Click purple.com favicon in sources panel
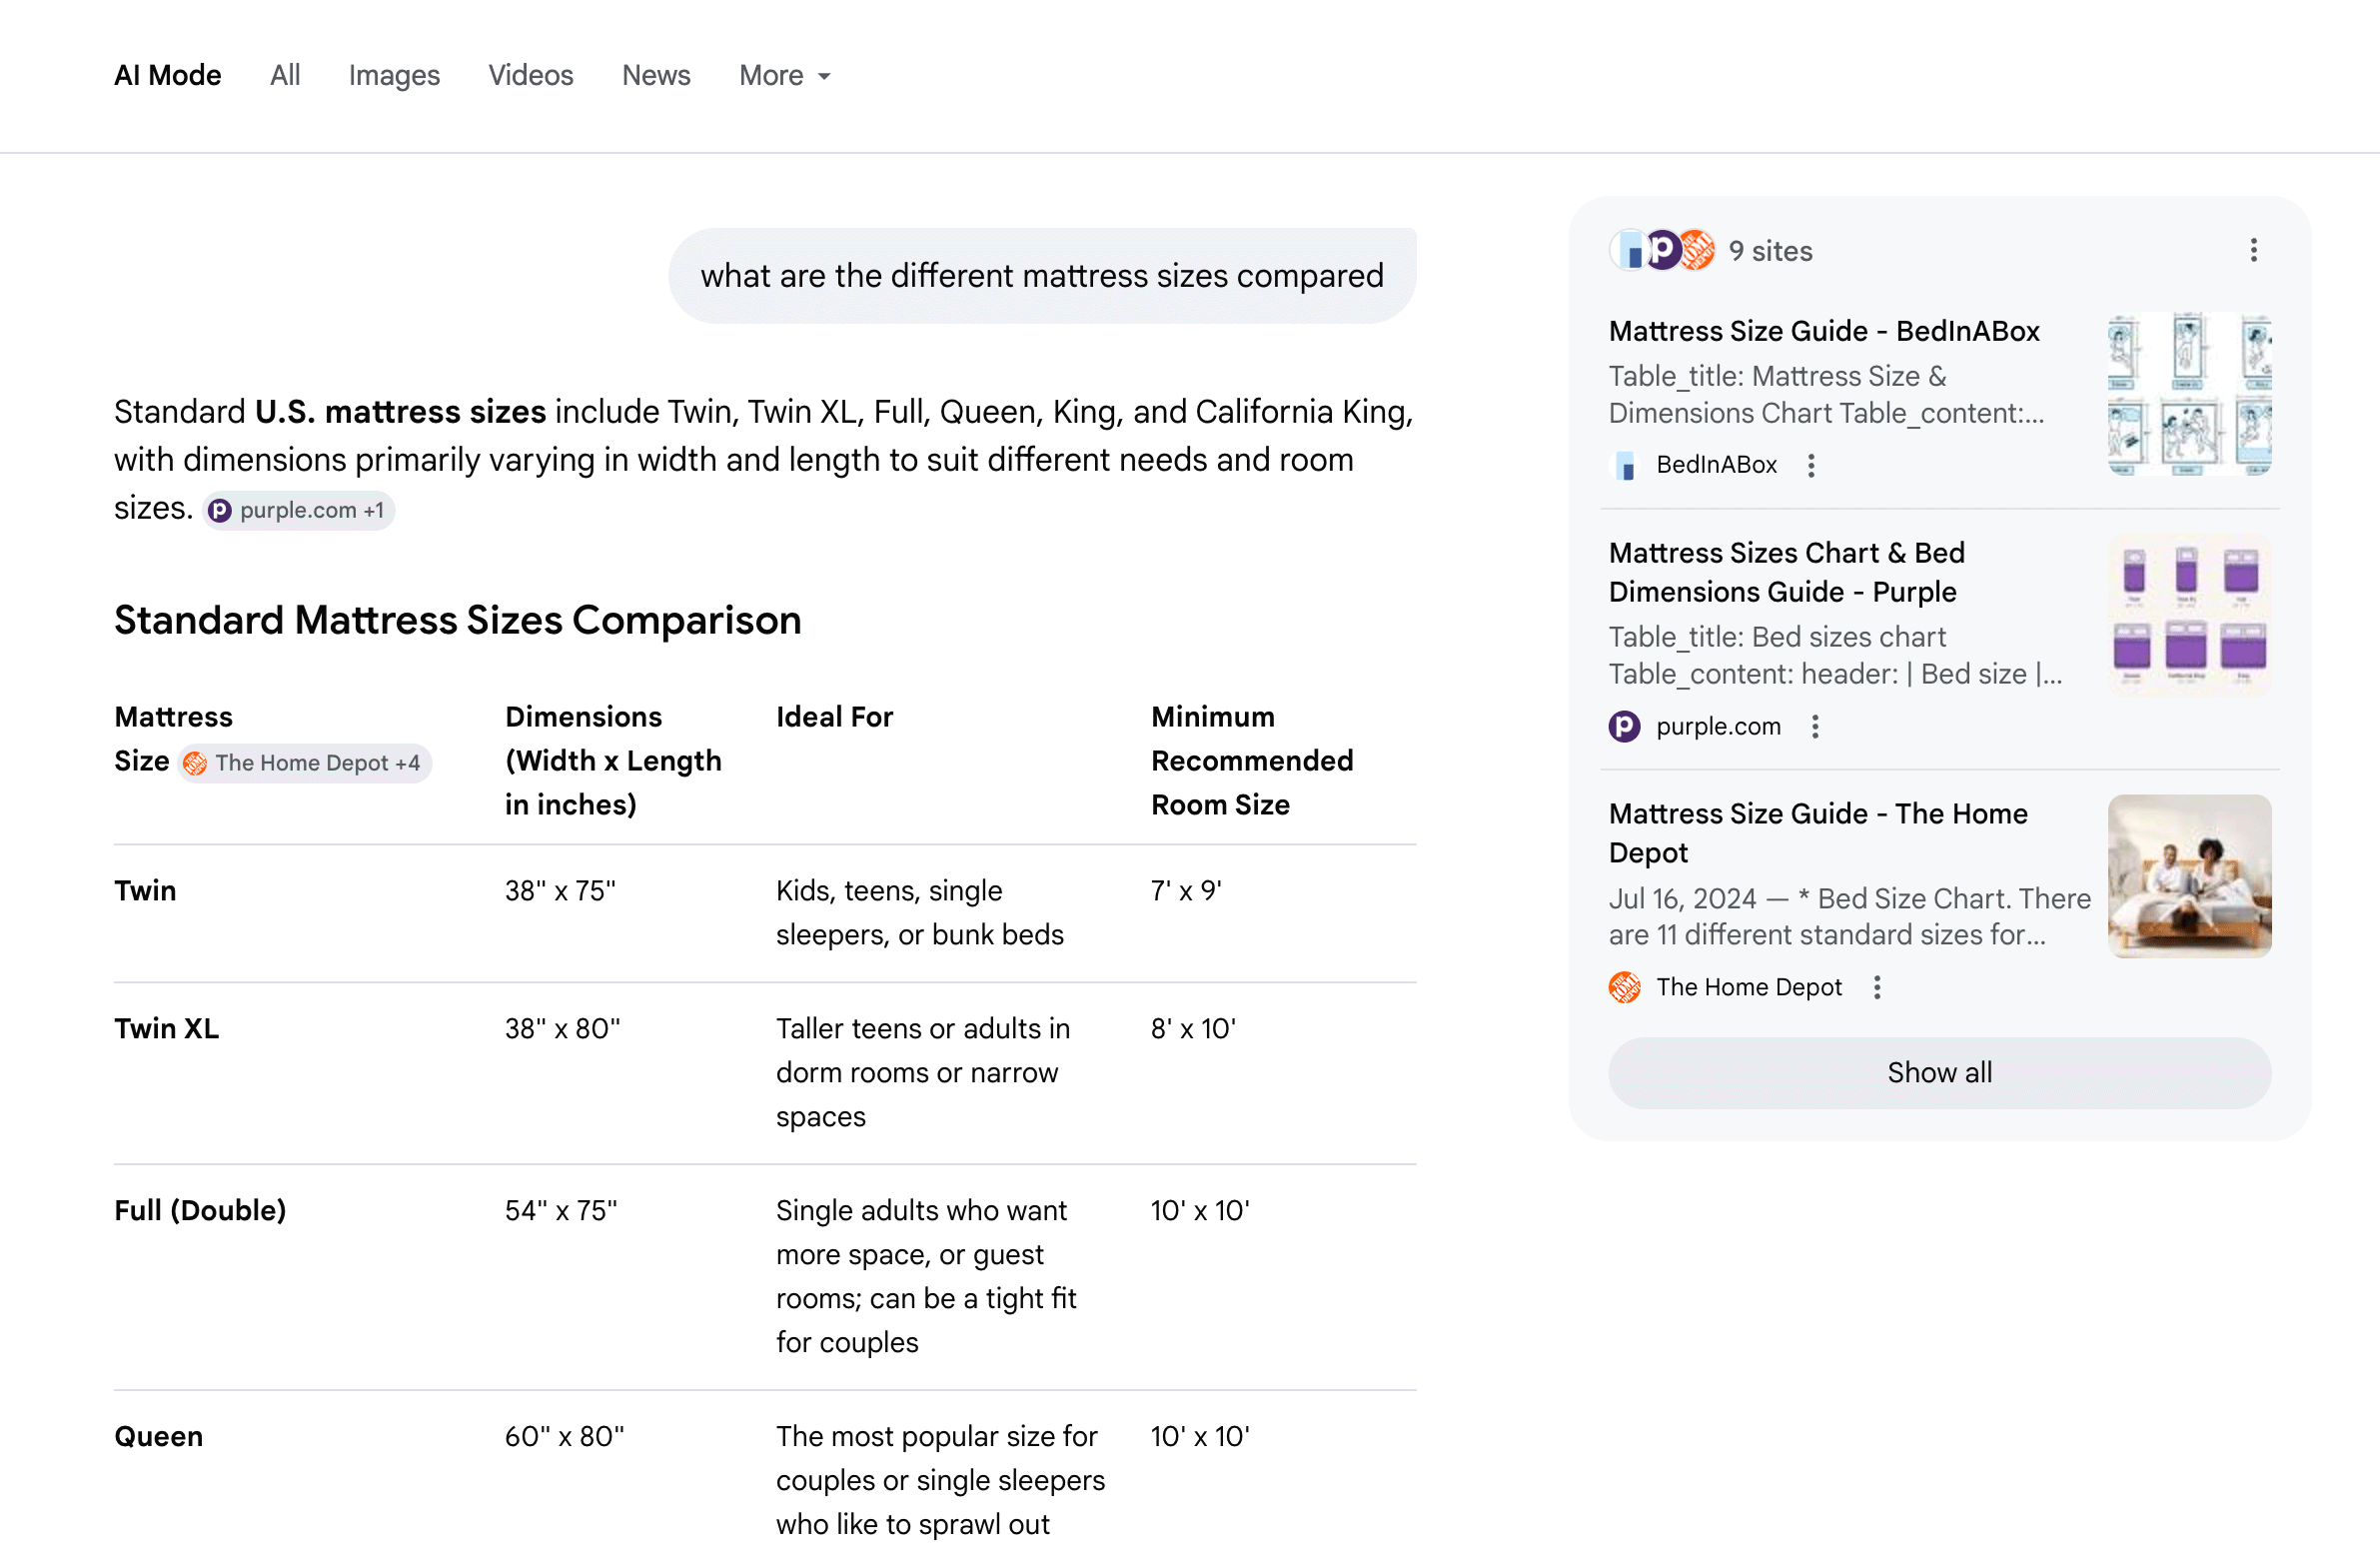Viewport: 2380px width, 1561px height. pos(1624,727)
